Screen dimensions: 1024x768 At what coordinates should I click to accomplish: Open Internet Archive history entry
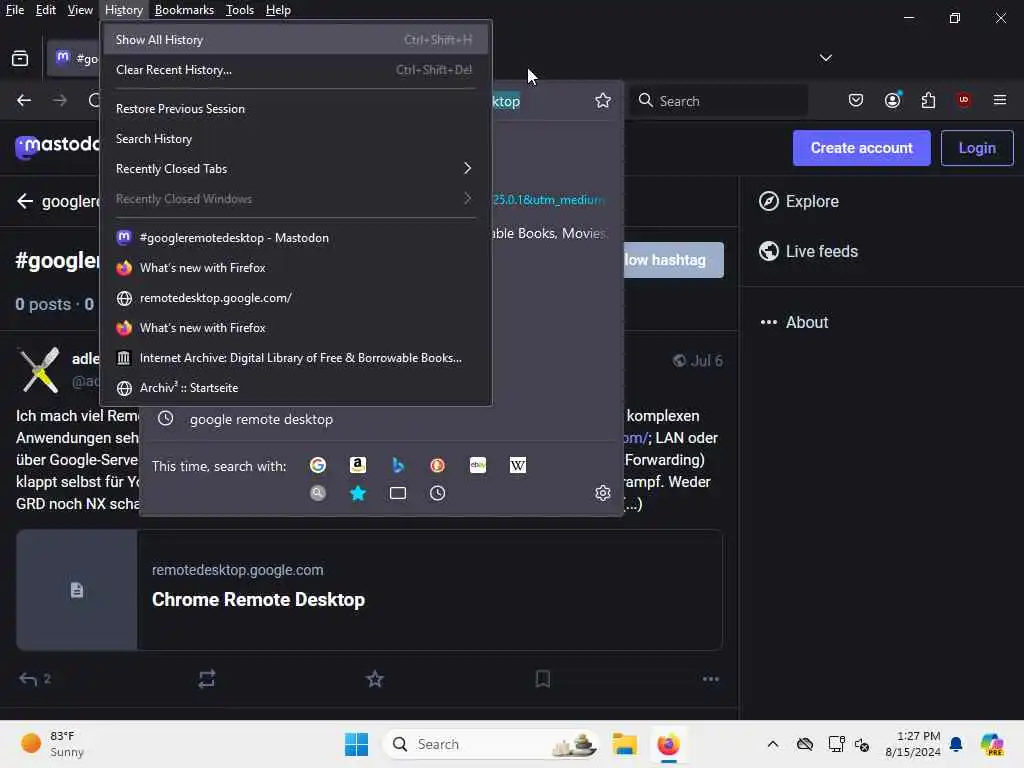(295, 358)
